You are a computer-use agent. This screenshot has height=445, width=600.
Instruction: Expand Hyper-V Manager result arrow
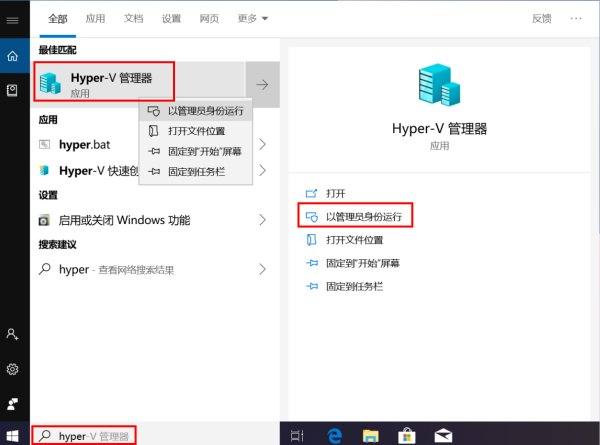[x=262, y=85]
